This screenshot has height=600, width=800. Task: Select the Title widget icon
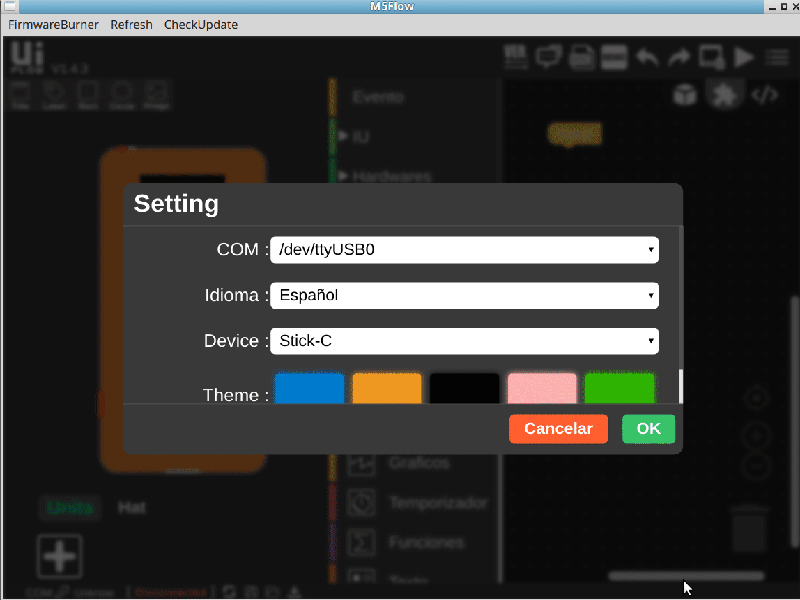[20, 95]
